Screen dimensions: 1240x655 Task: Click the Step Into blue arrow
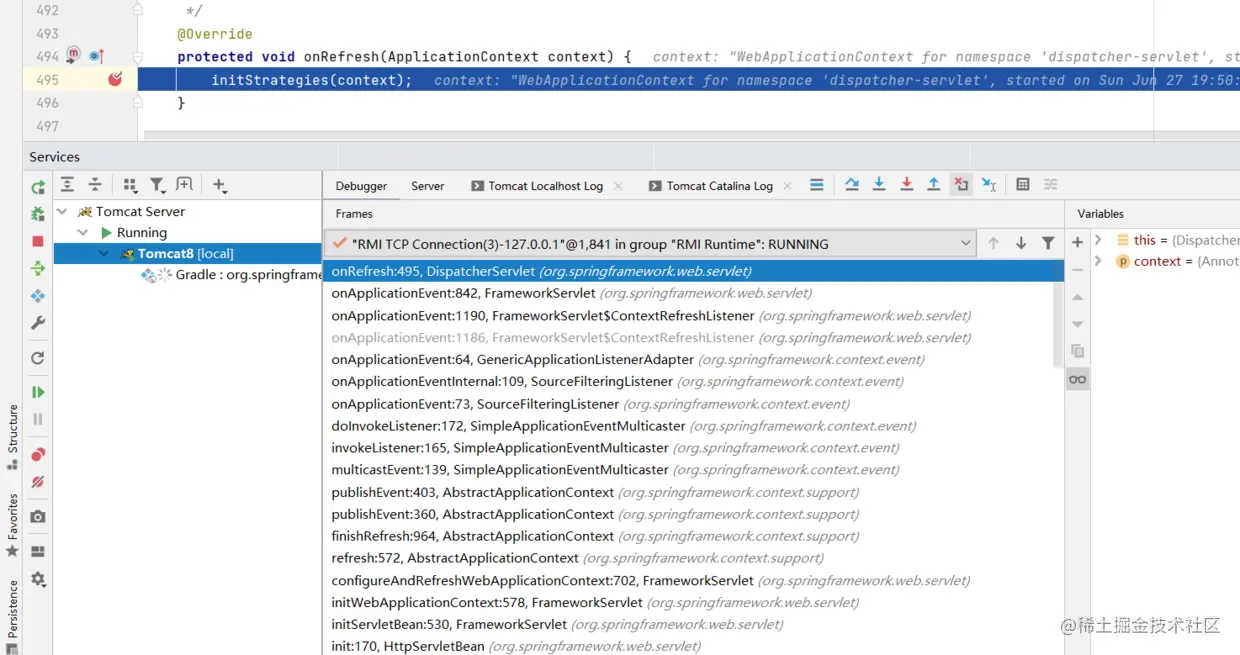879,185
